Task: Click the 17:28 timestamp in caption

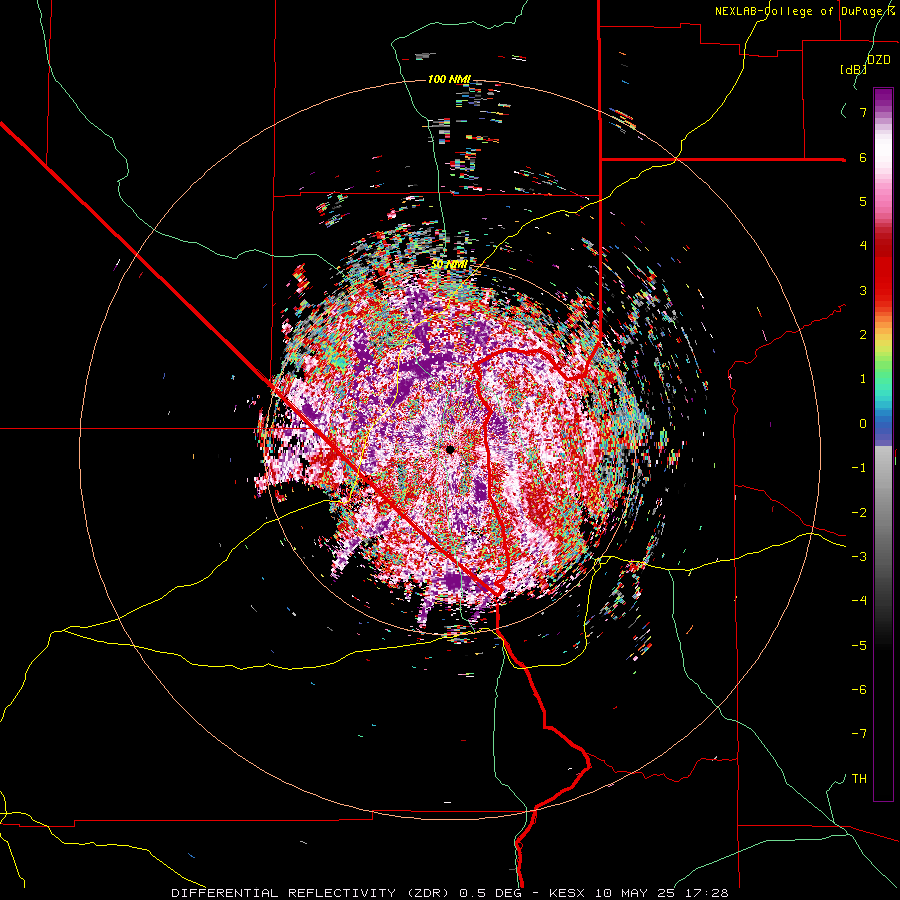Action: 709,893
